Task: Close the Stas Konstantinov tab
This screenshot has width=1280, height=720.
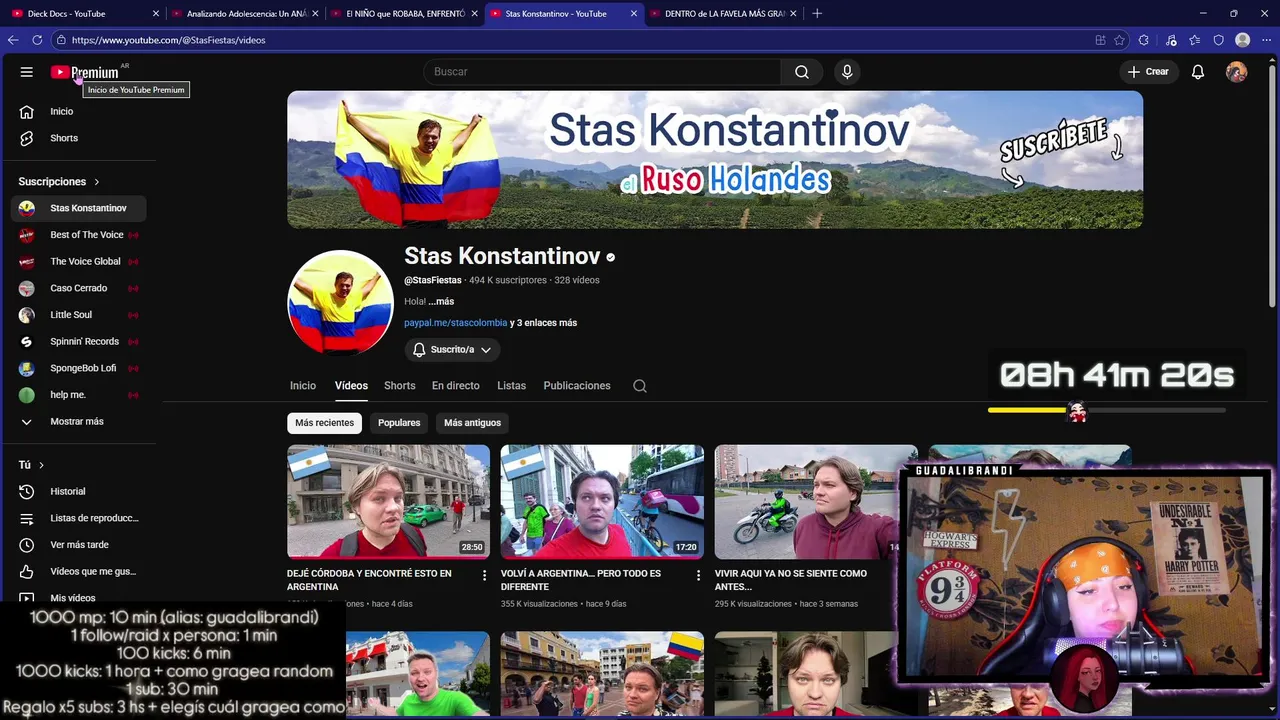Action: pyautogui.click(x=634, y=14)
